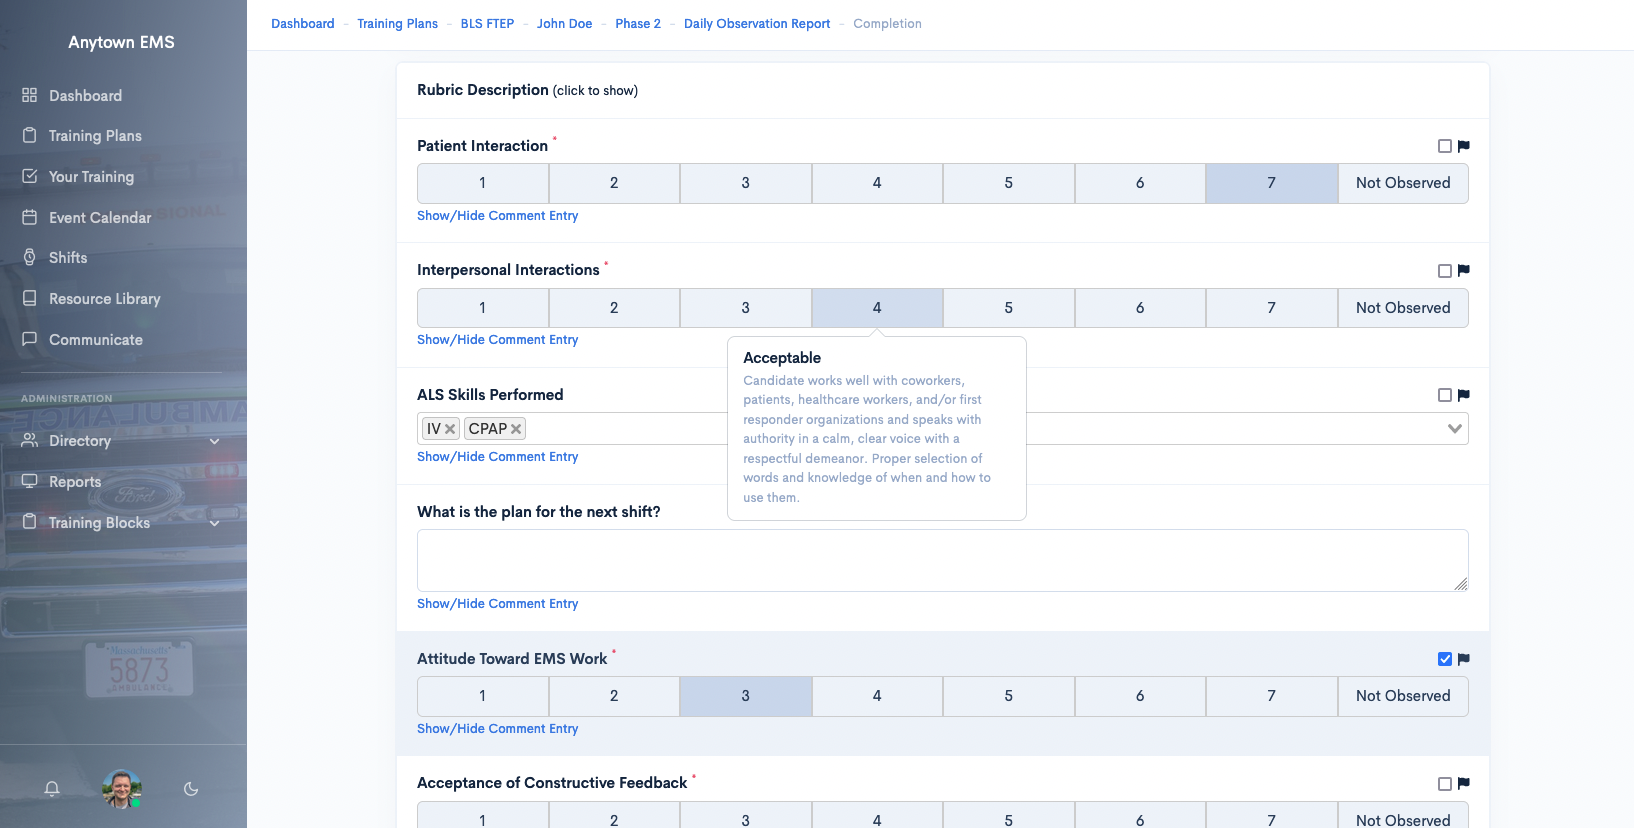Image resolution: width=1634 pixels, height=828 pixels.
Task: Click the Event Calendar sidebar icon
Action: coord(30,217)
